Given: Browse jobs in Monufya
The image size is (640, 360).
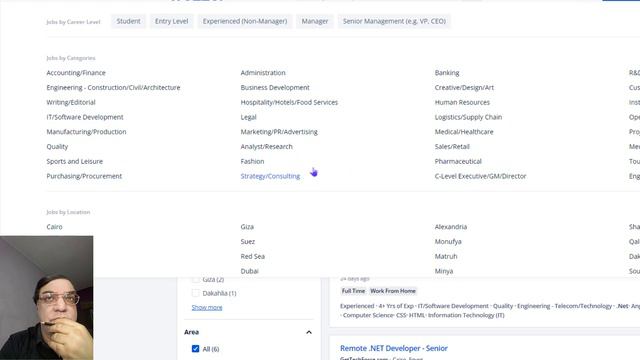Looking at the screenshot, I should (x=448, y=241).
